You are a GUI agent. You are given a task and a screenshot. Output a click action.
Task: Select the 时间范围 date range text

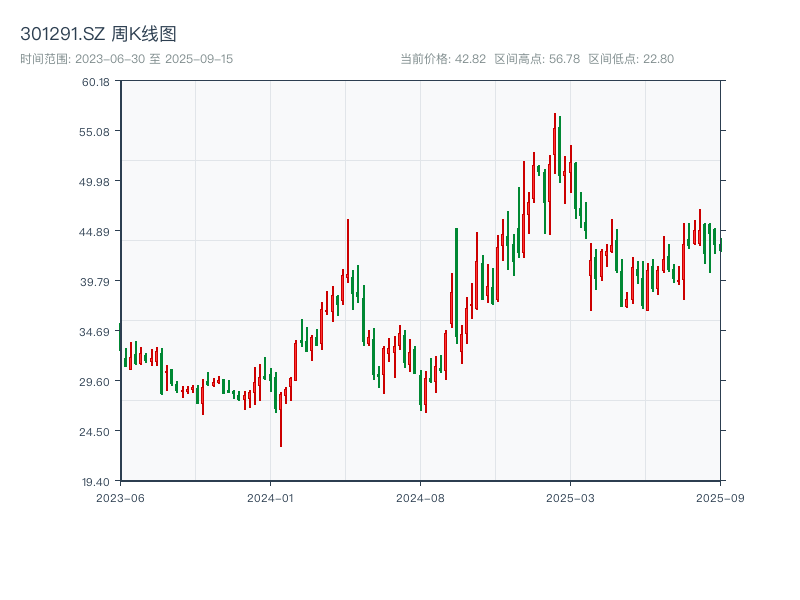(126, 59)
